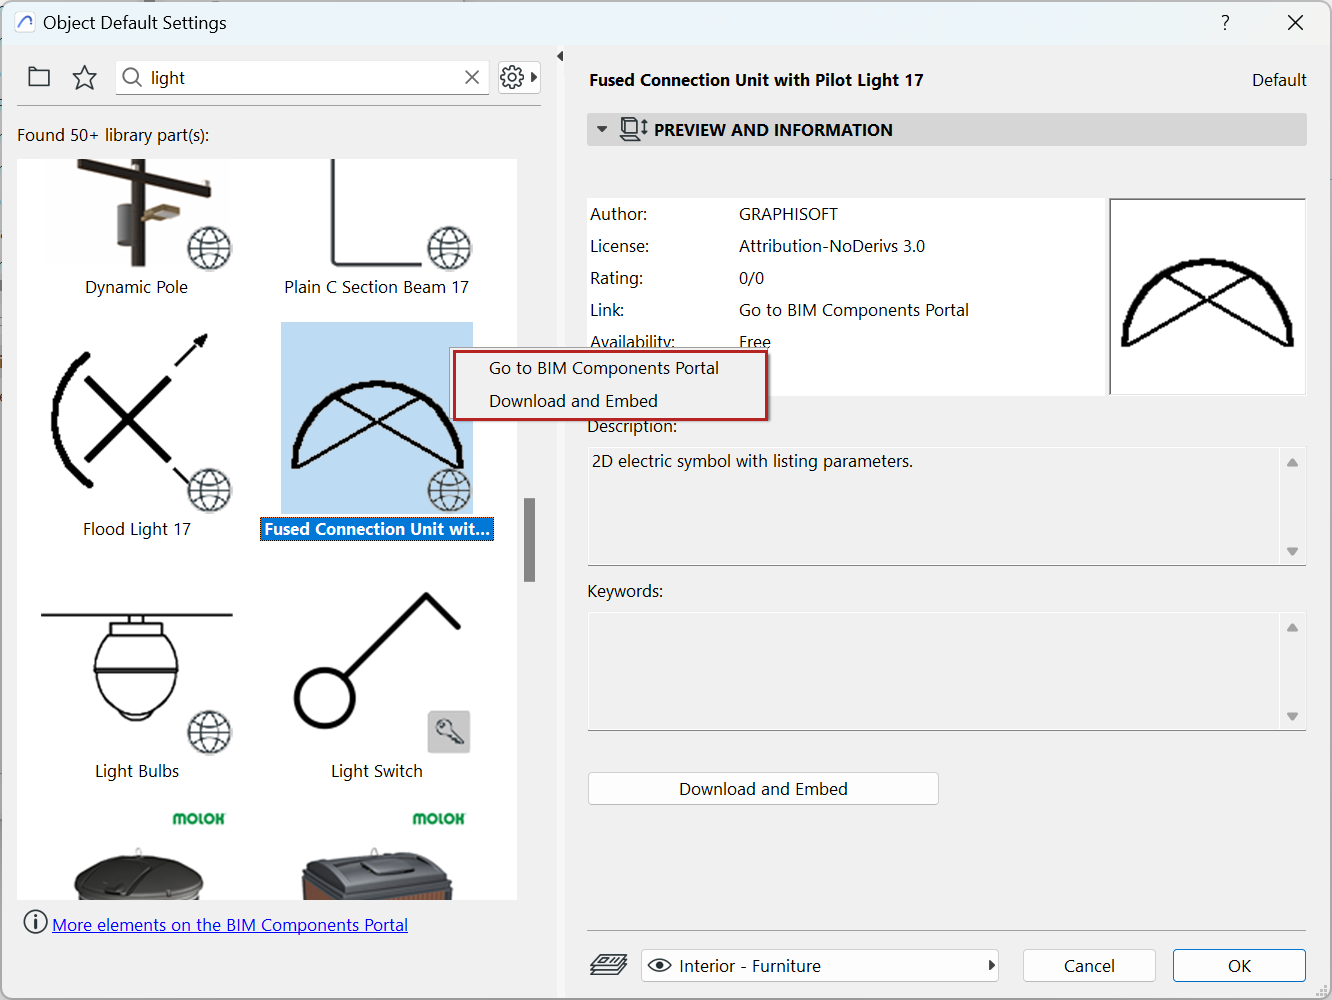
Task: Click the Description text box
Action: (x=947, y=506)
